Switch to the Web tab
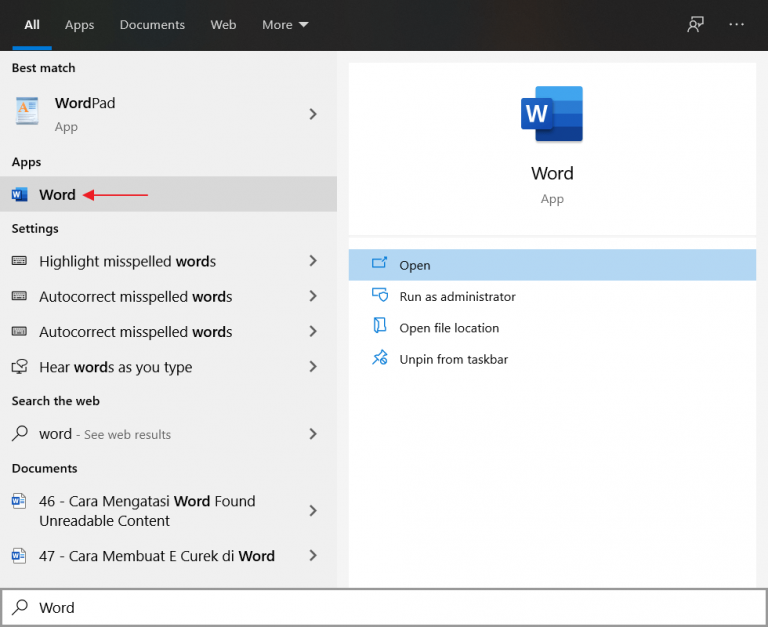768x627 pixels. pyautogui.click(x=223, y=24)
